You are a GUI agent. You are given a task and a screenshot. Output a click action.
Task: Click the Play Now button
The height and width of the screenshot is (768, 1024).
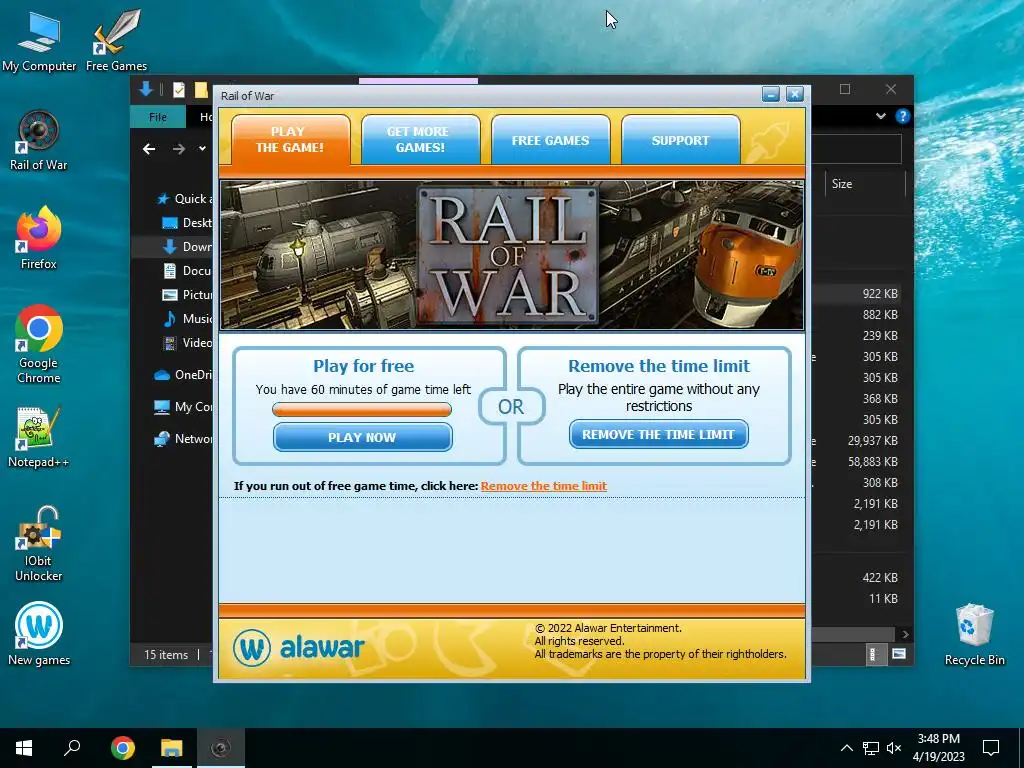362,437
